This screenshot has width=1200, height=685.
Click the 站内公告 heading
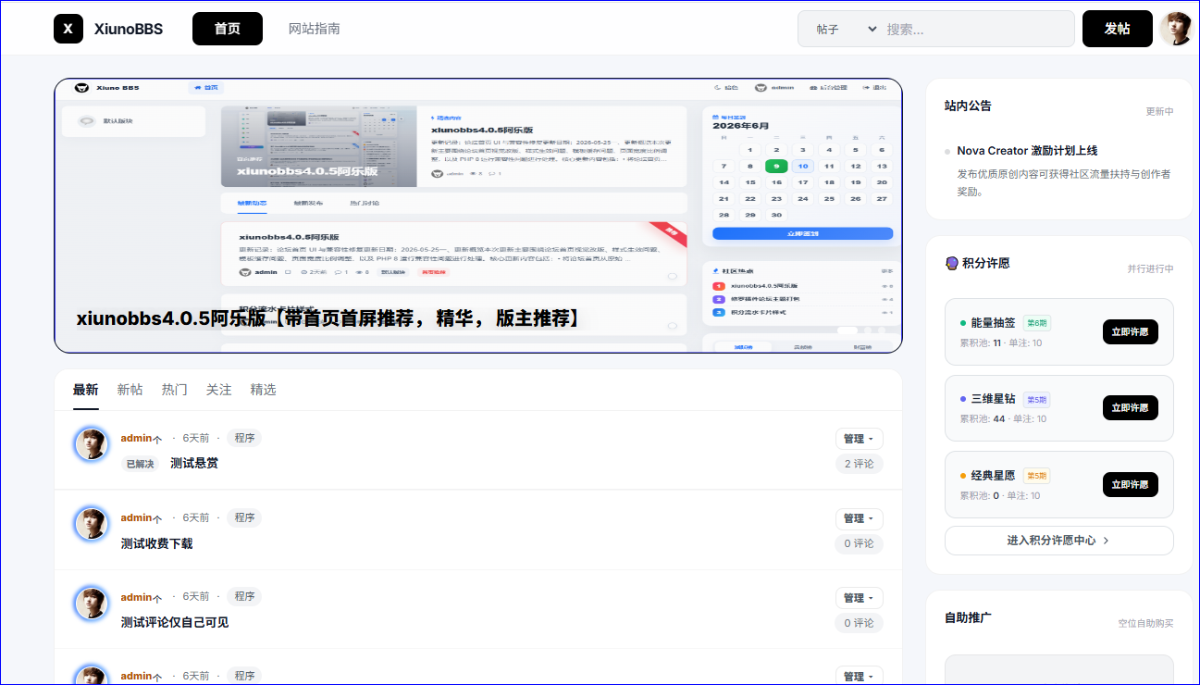click(968, 105)
